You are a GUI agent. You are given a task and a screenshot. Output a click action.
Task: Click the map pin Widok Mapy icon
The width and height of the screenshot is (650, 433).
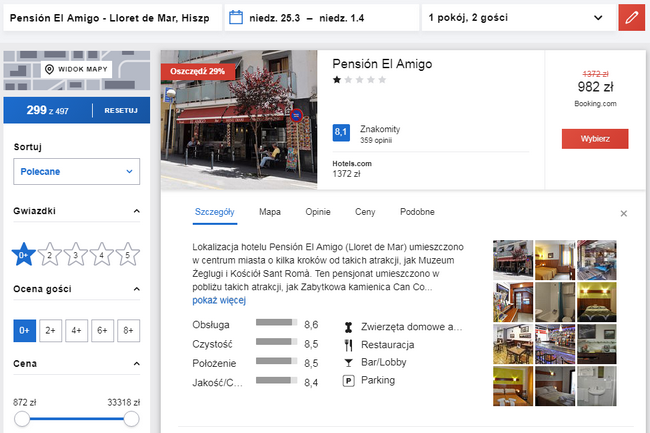pyautogui.click(x=49, y=69)
